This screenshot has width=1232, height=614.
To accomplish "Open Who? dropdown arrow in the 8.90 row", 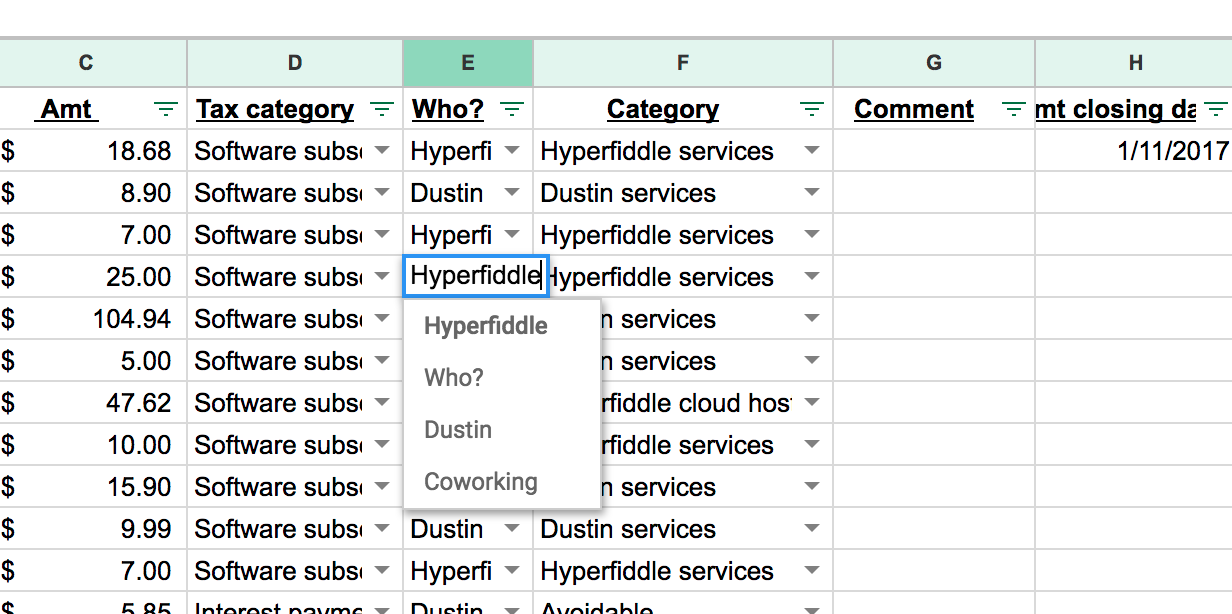I will [x=512, y=193].
